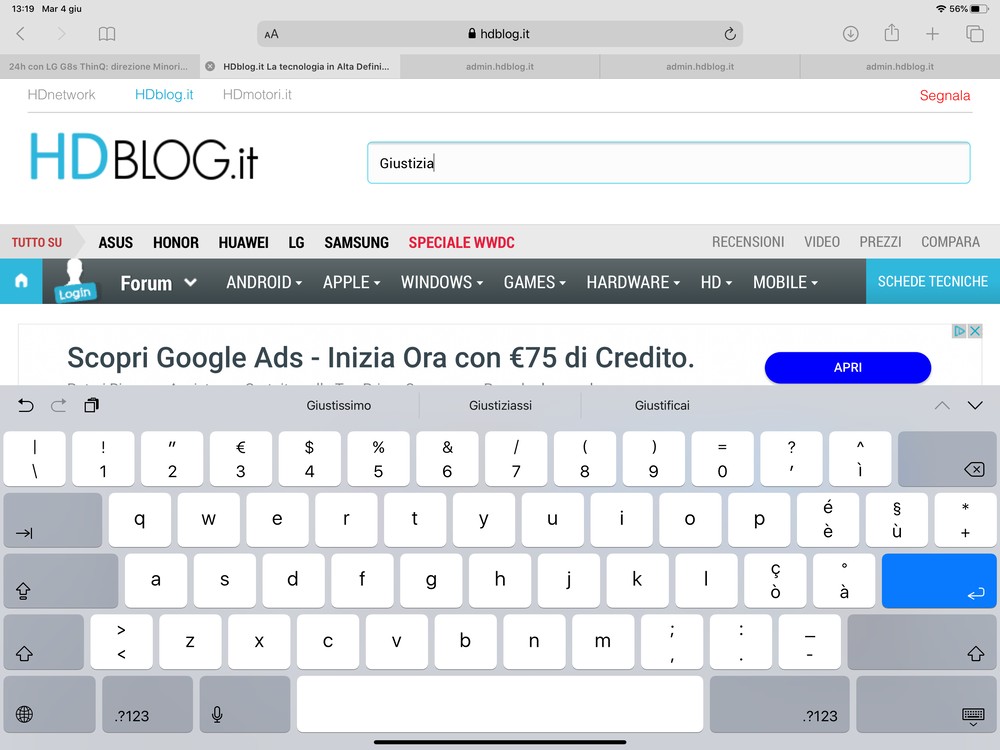Open the GAMES dropdown menu
Viewport: 1000px width, 750px height.
click(534, 282)
